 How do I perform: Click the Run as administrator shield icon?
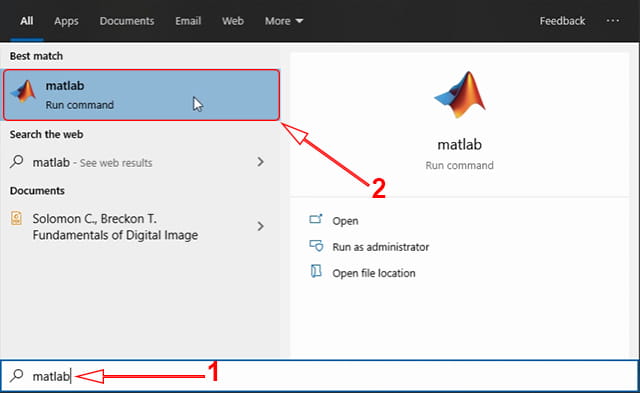point(316,246)
